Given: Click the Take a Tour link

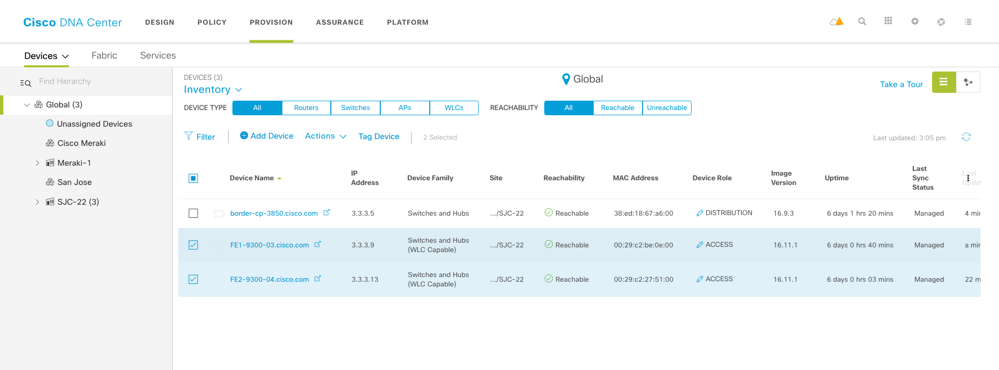Looking at the screenshot, I should coord(902,84).
